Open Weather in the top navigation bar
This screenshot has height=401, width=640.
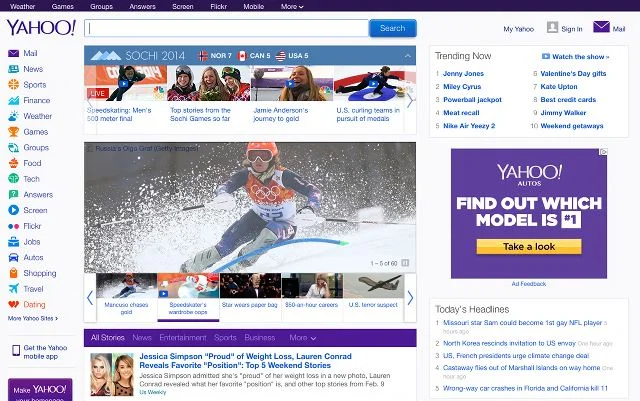point(22,7)
